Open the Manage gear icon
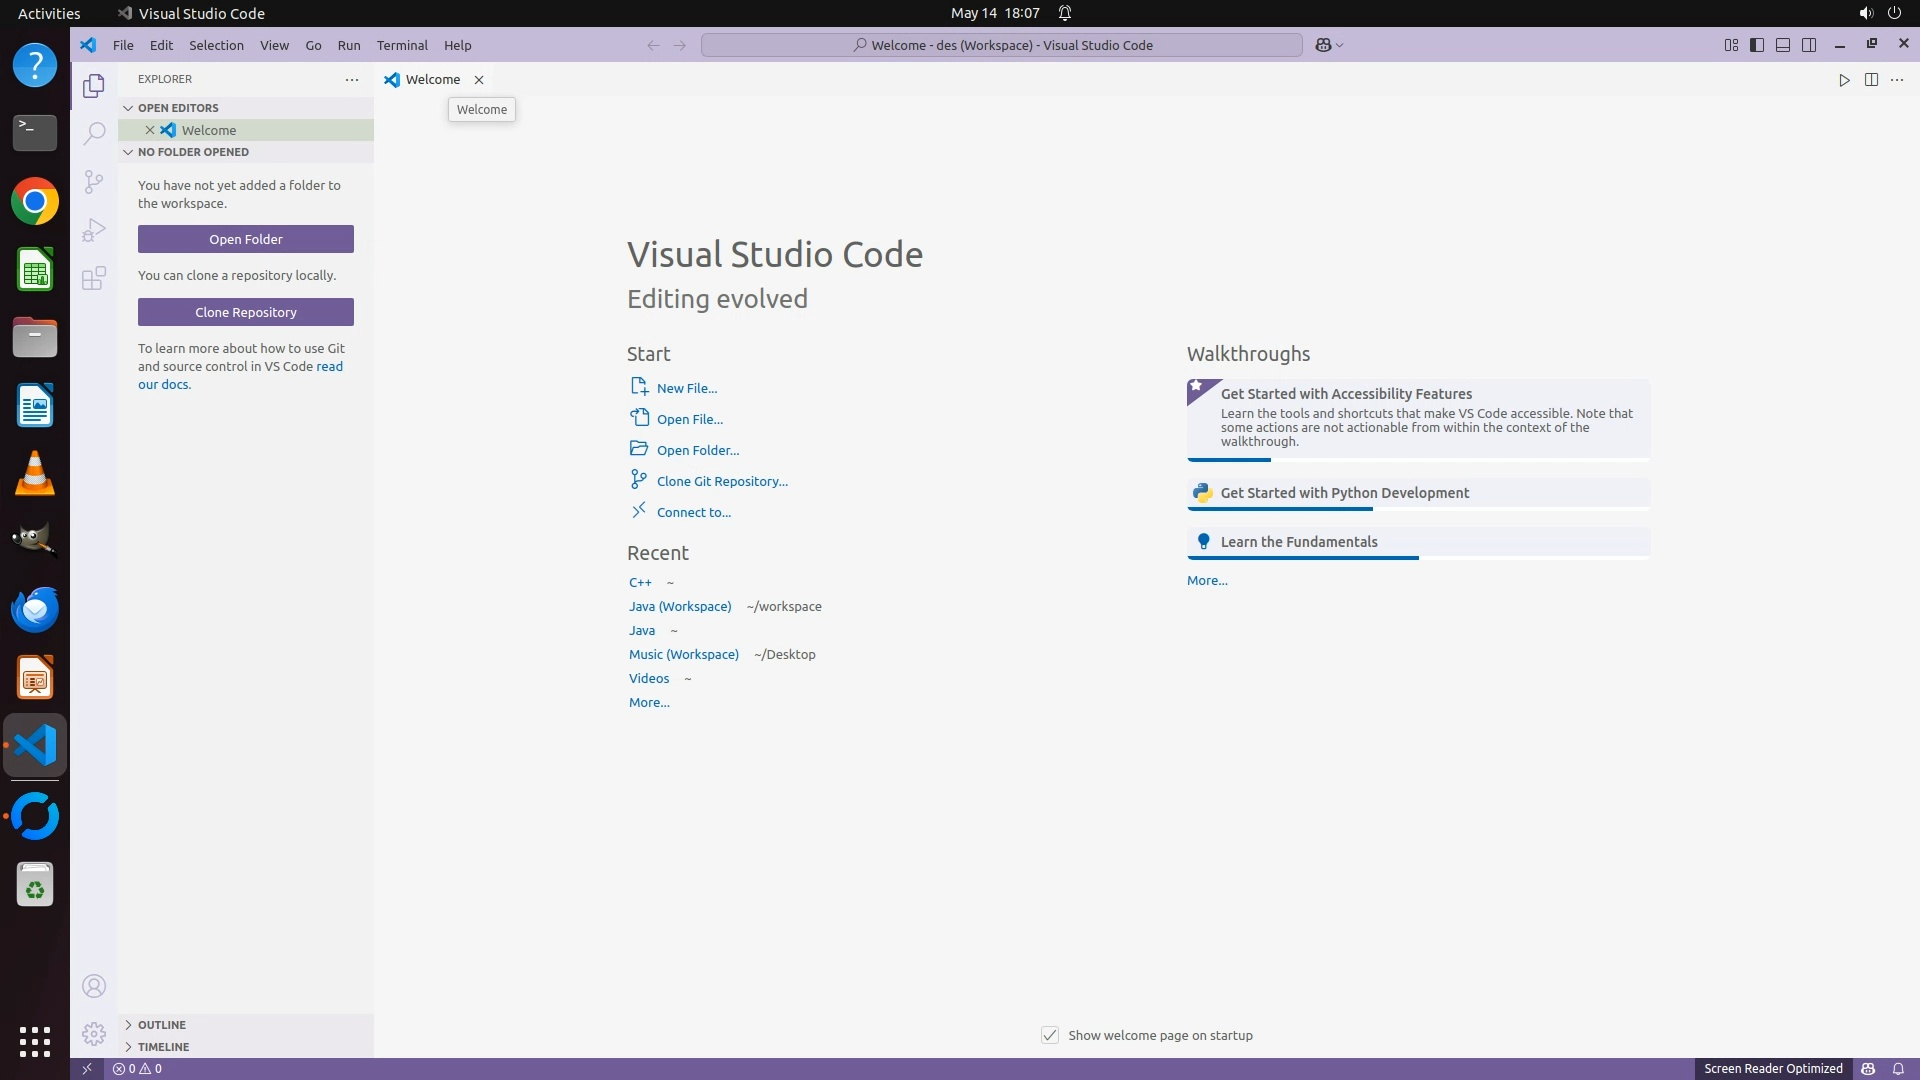The image size is (1920, 1080). pos(94,1033)
